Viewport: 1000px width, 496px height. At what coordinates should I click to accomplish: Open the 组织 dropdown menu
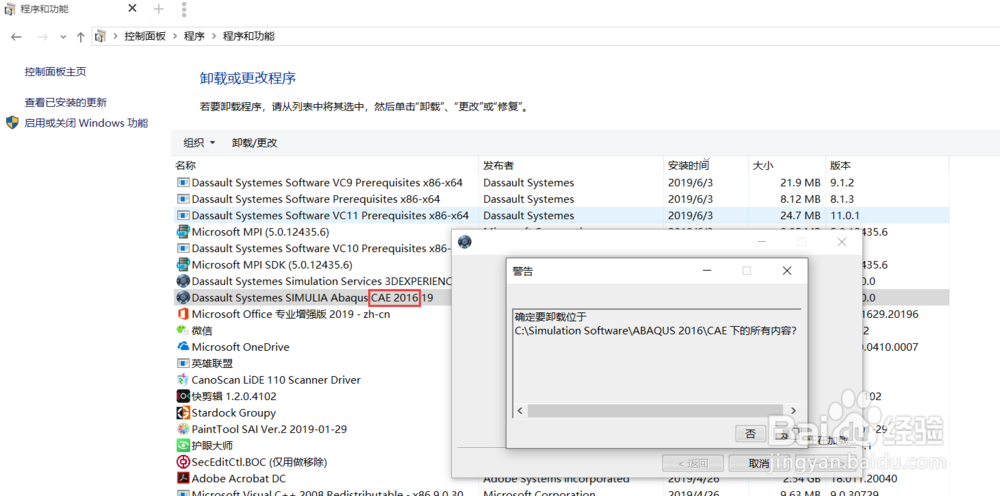pos(199,143)
